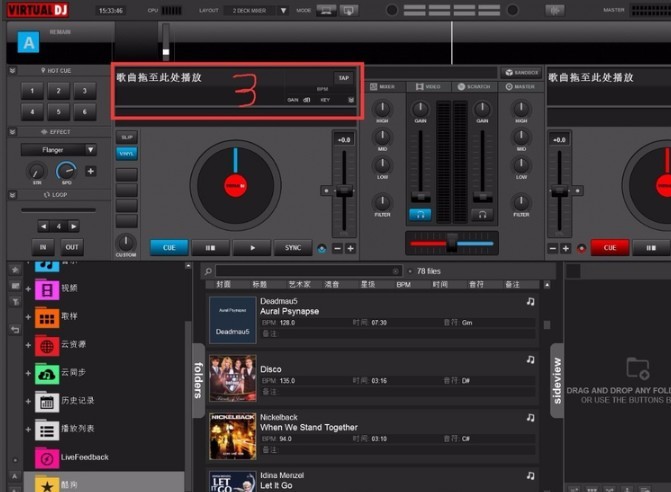Open the cloud sync folder icon
671x492 pixels.
(47, 374)
